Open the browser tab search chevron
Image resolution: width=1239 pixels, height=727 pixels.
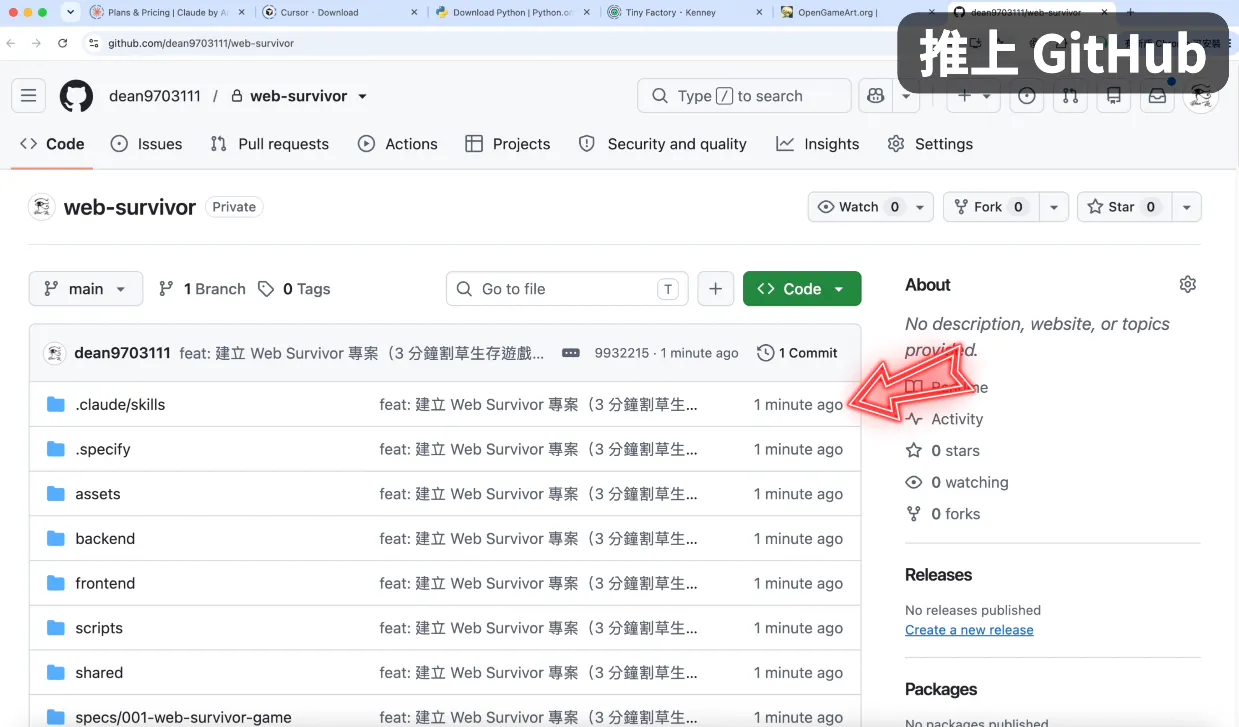pos(70,12)
